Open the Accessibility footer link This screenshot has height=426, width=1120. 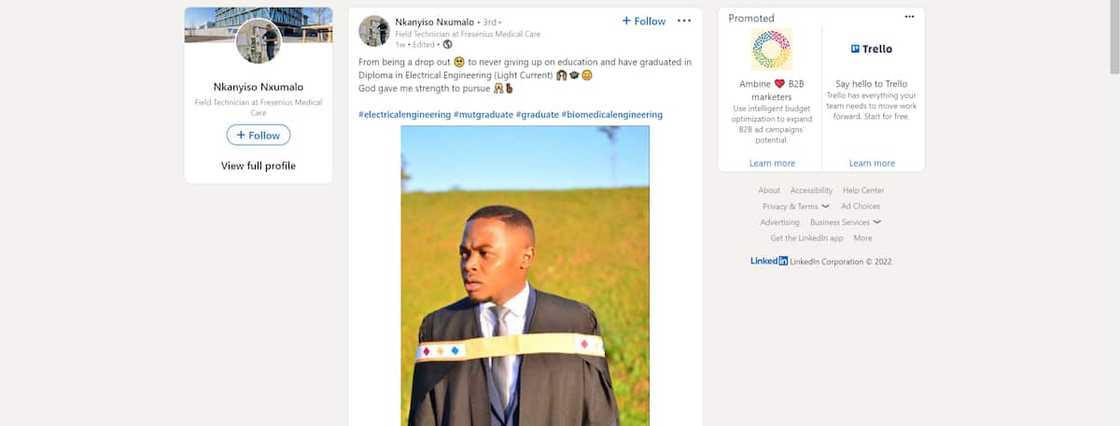(x=811, y=190)
